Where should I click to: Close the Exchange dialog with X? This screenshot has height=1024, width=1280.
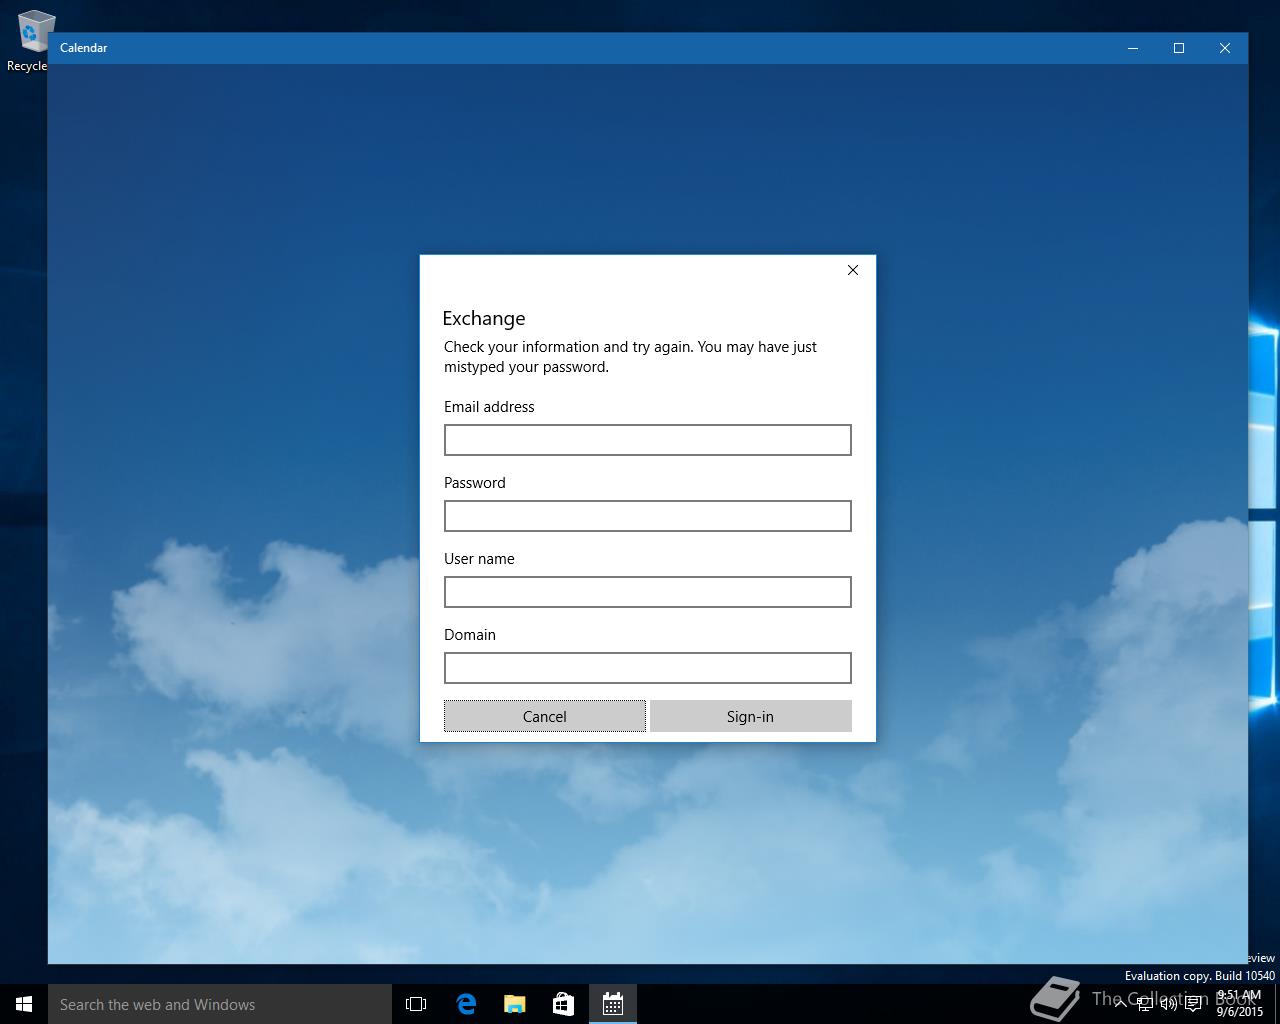click(853, 270)
